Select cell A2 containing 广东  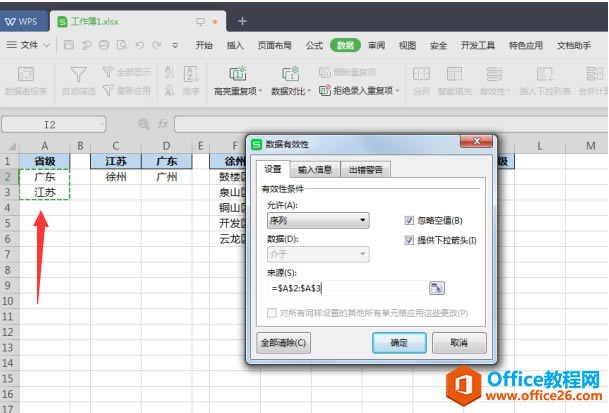point(45,177)
